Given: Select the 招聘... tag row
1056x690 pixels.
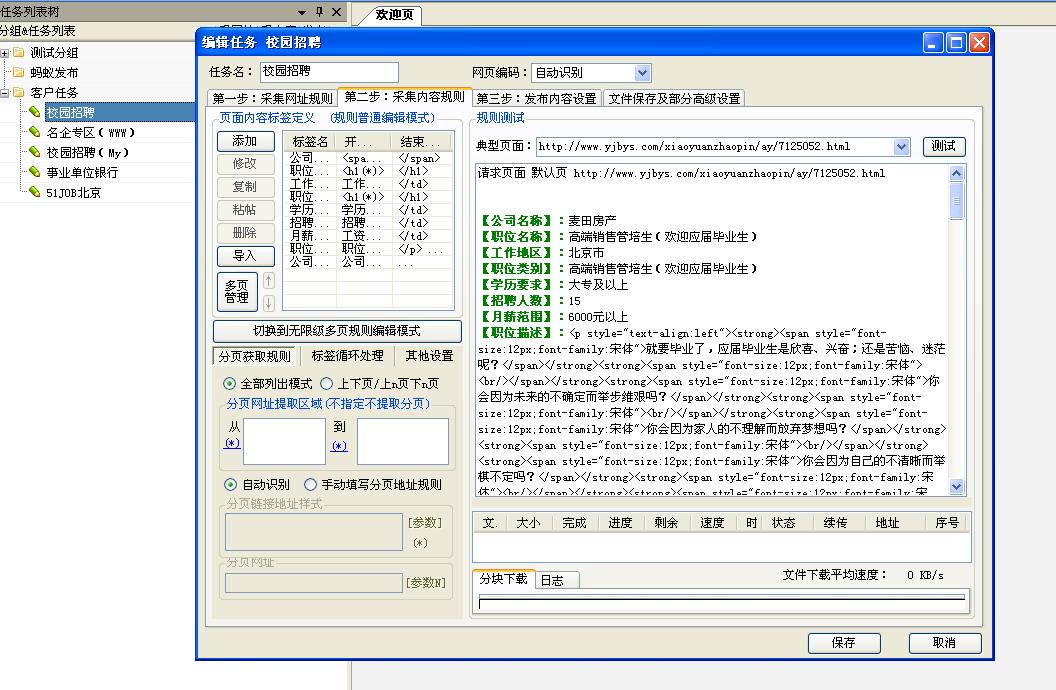Looking at the screenshot, I should tap(367, 223).
